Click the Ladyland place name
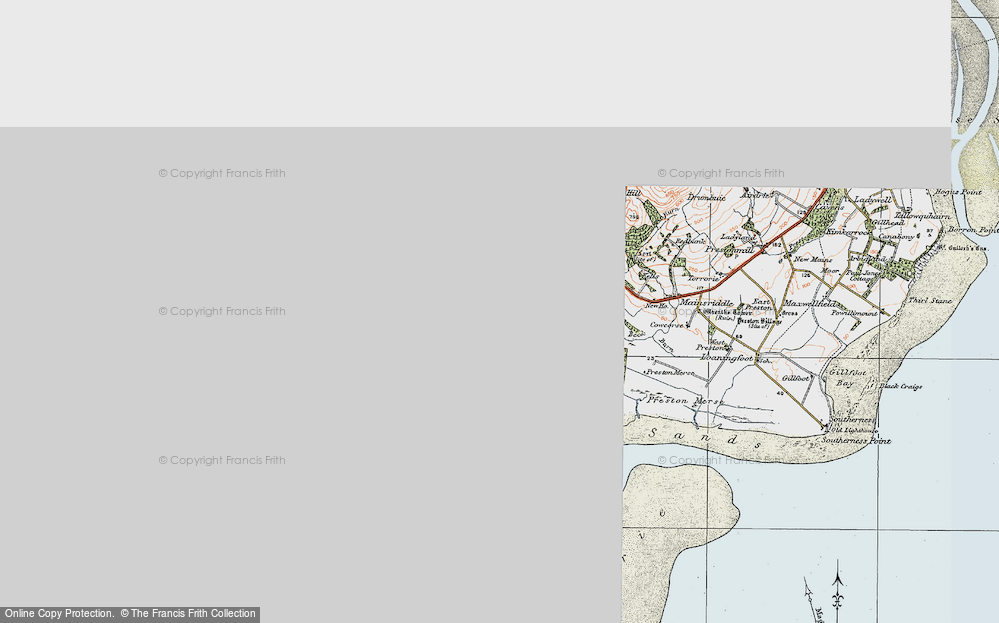 click(738, 237)
